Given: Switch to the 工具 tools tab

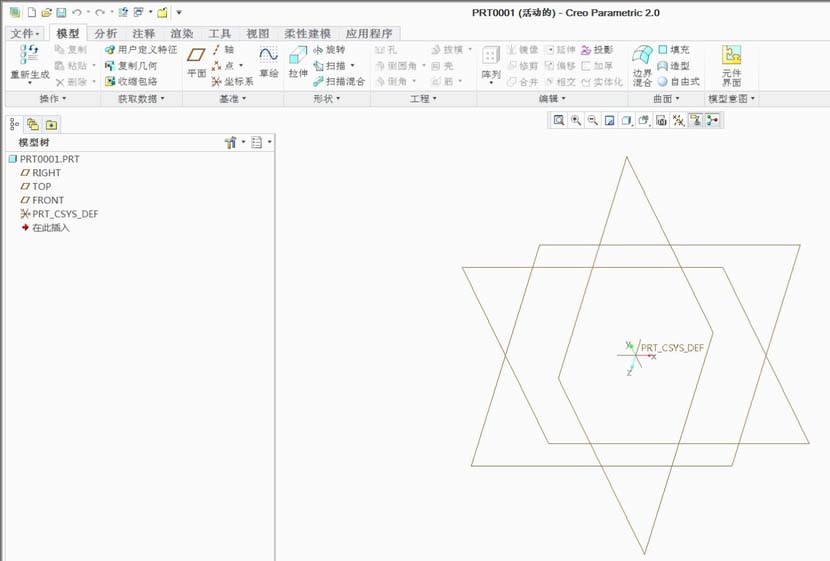Looking at the screenshot, I should [x=220, y=33].
